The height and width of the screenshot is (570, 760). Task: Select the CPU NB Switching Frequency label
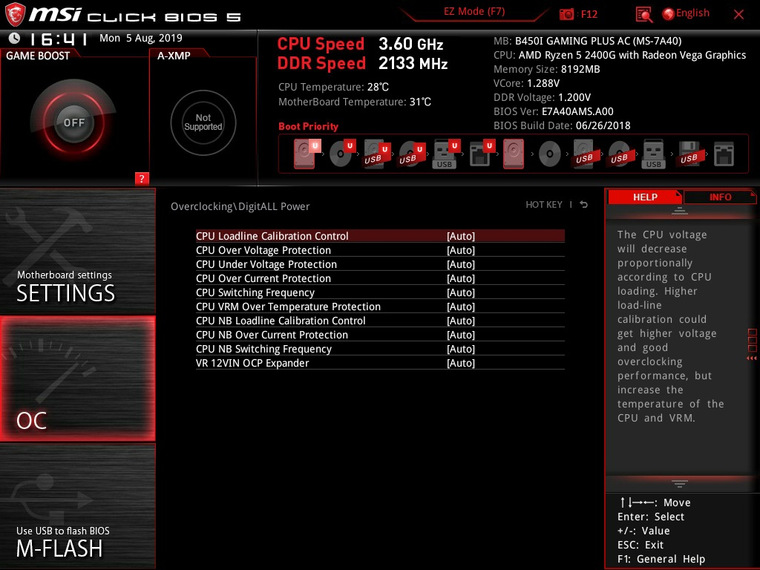[264, 348]
